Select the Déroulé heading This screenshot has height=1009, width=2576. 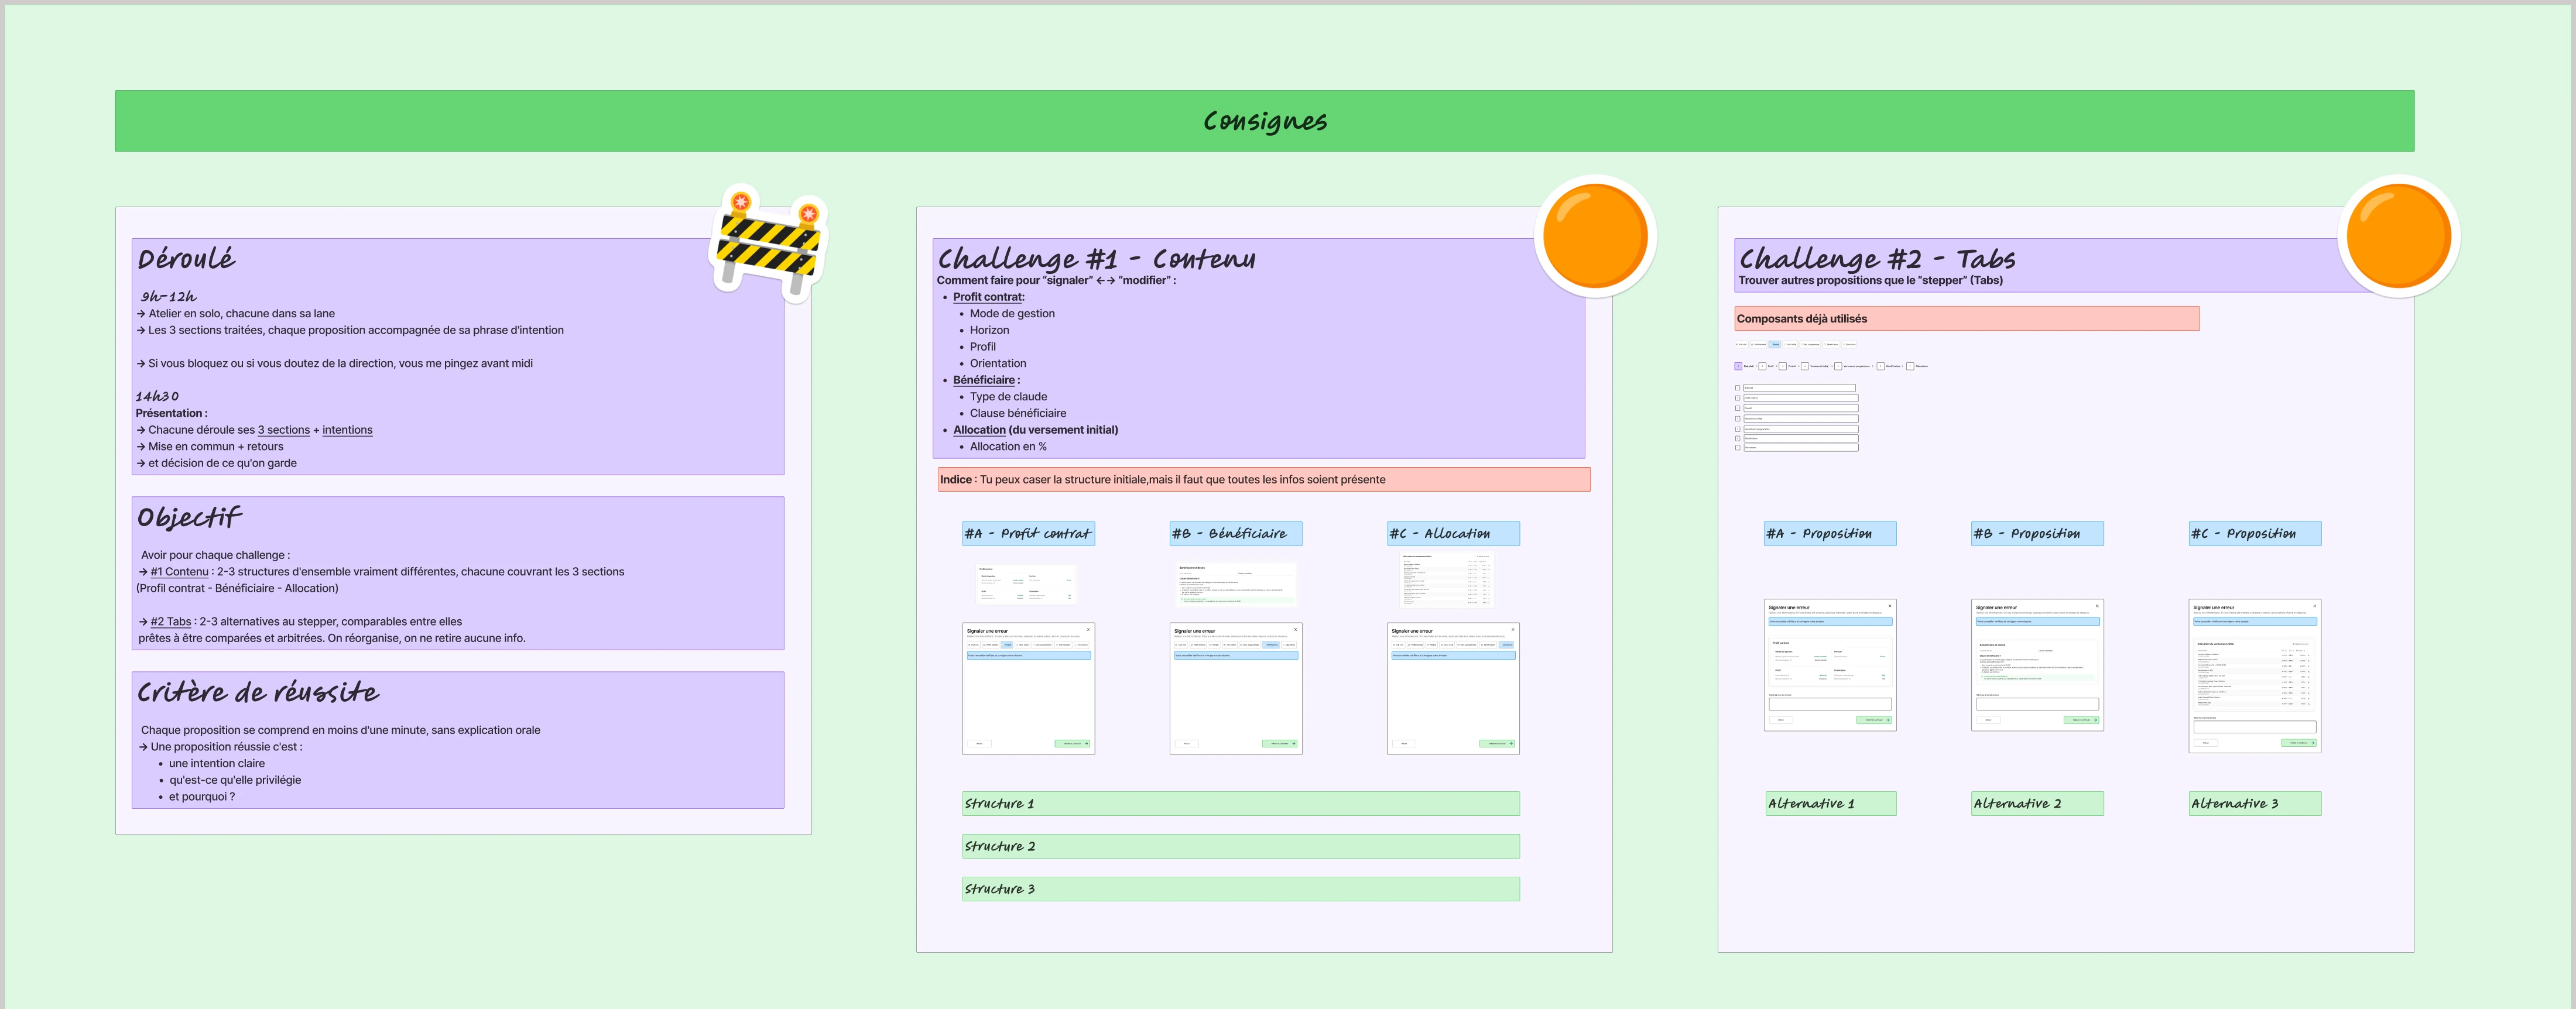tap(187, 259)
